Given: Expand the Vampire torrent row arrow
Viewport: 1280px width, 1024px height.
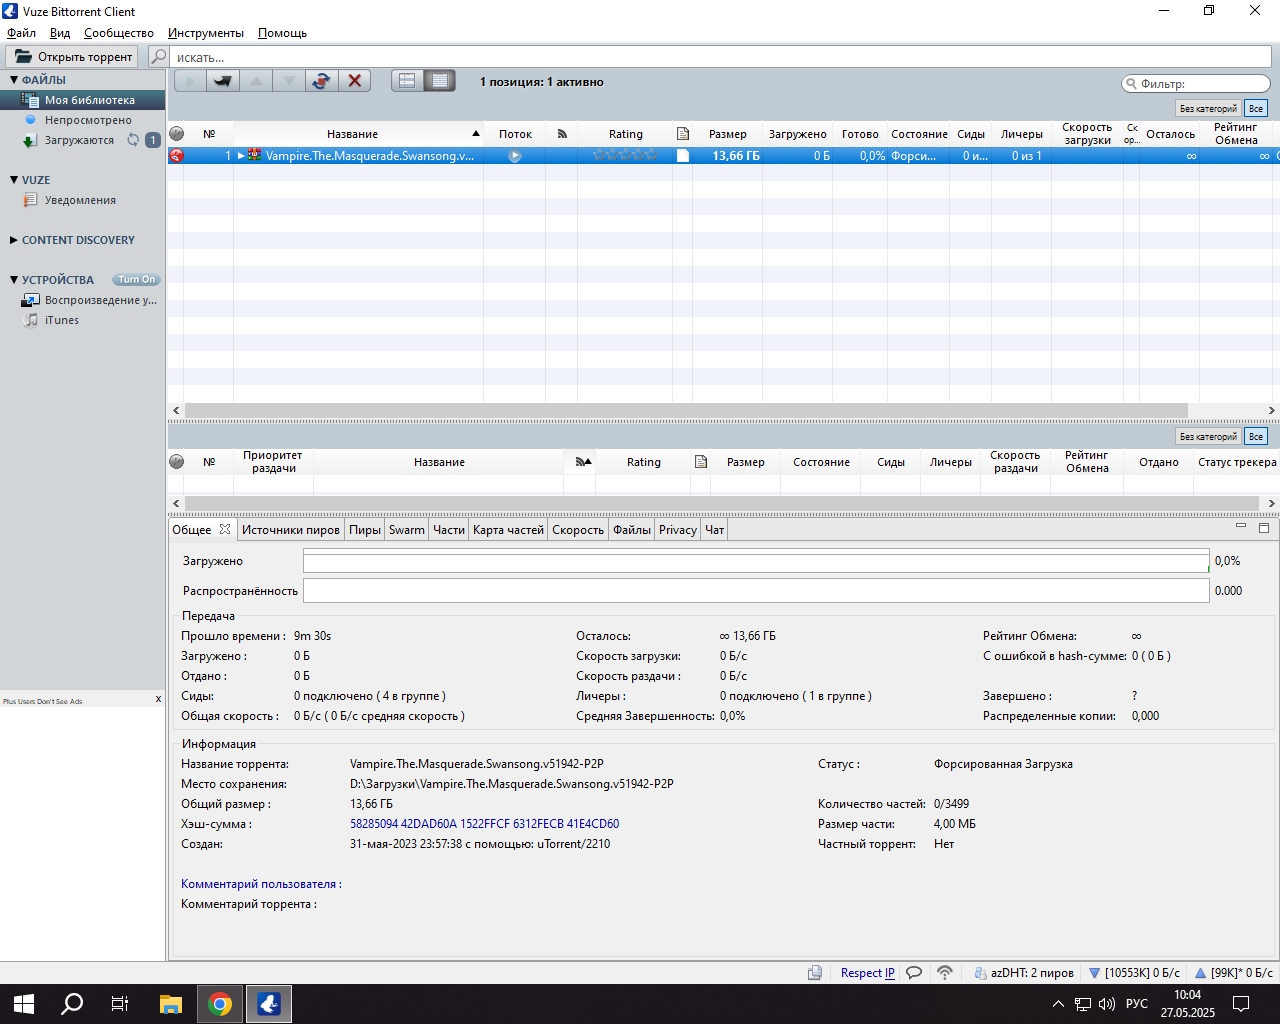Looking at the screenshot, I should click(x=241, y=156).
